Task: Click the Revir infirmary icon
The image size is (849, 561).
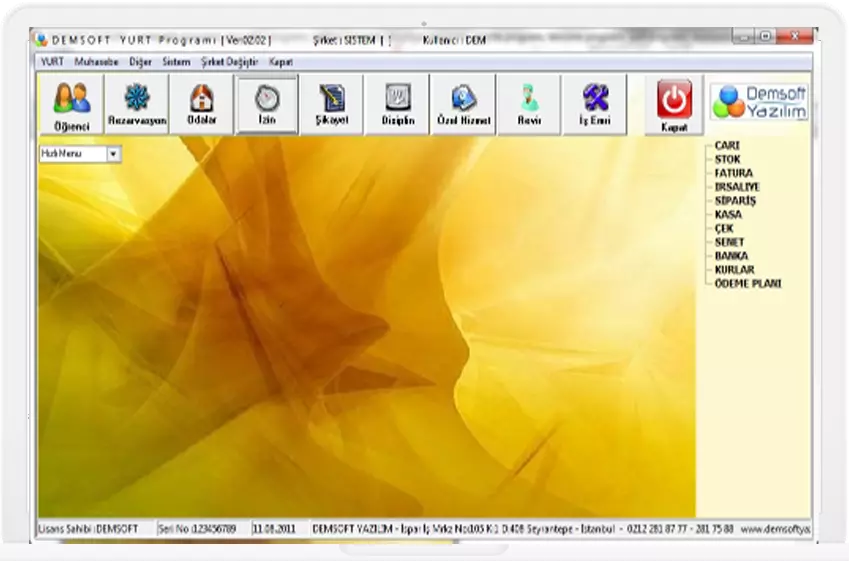Action: point(528,104)
